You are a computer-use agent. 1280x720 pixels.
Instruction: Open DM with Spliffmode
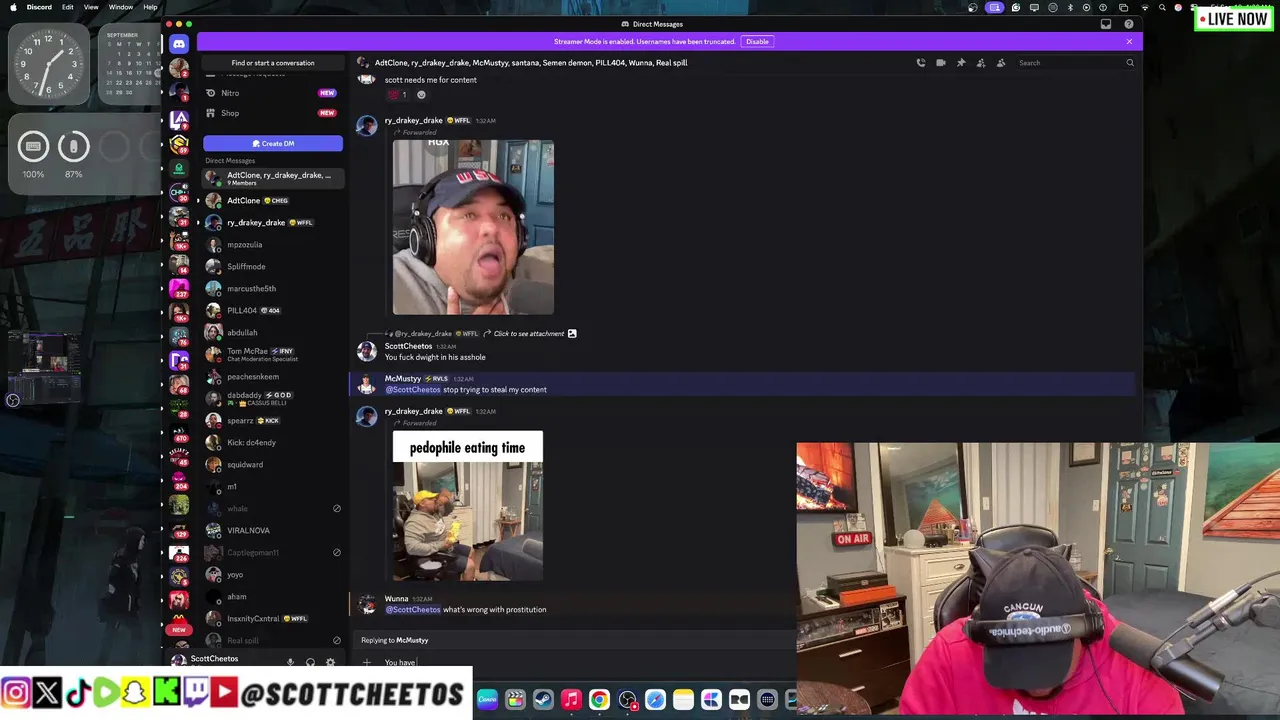[x=273, y=267]
